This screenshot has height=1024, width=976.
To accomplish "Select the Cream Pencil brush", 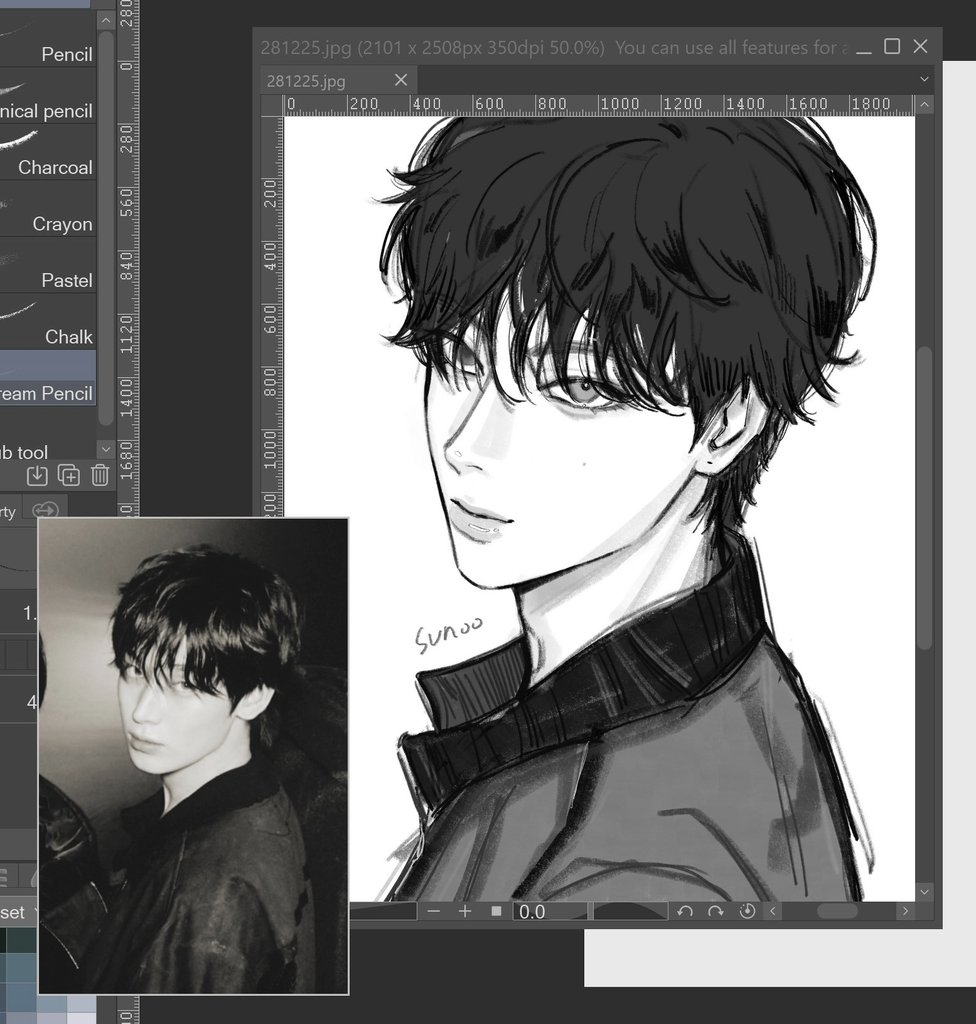I will [x=48, y=377].
